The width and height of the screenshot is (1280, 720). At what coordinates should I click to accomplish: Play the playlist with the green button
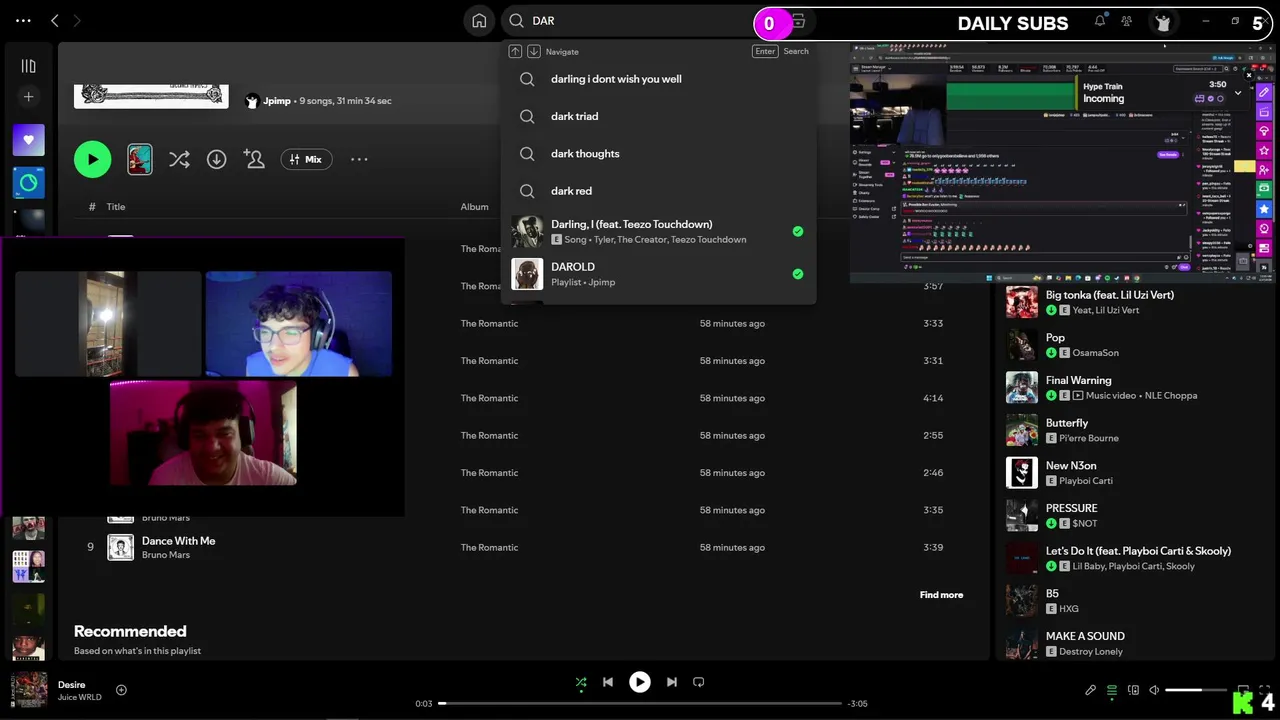click(93, 159)
